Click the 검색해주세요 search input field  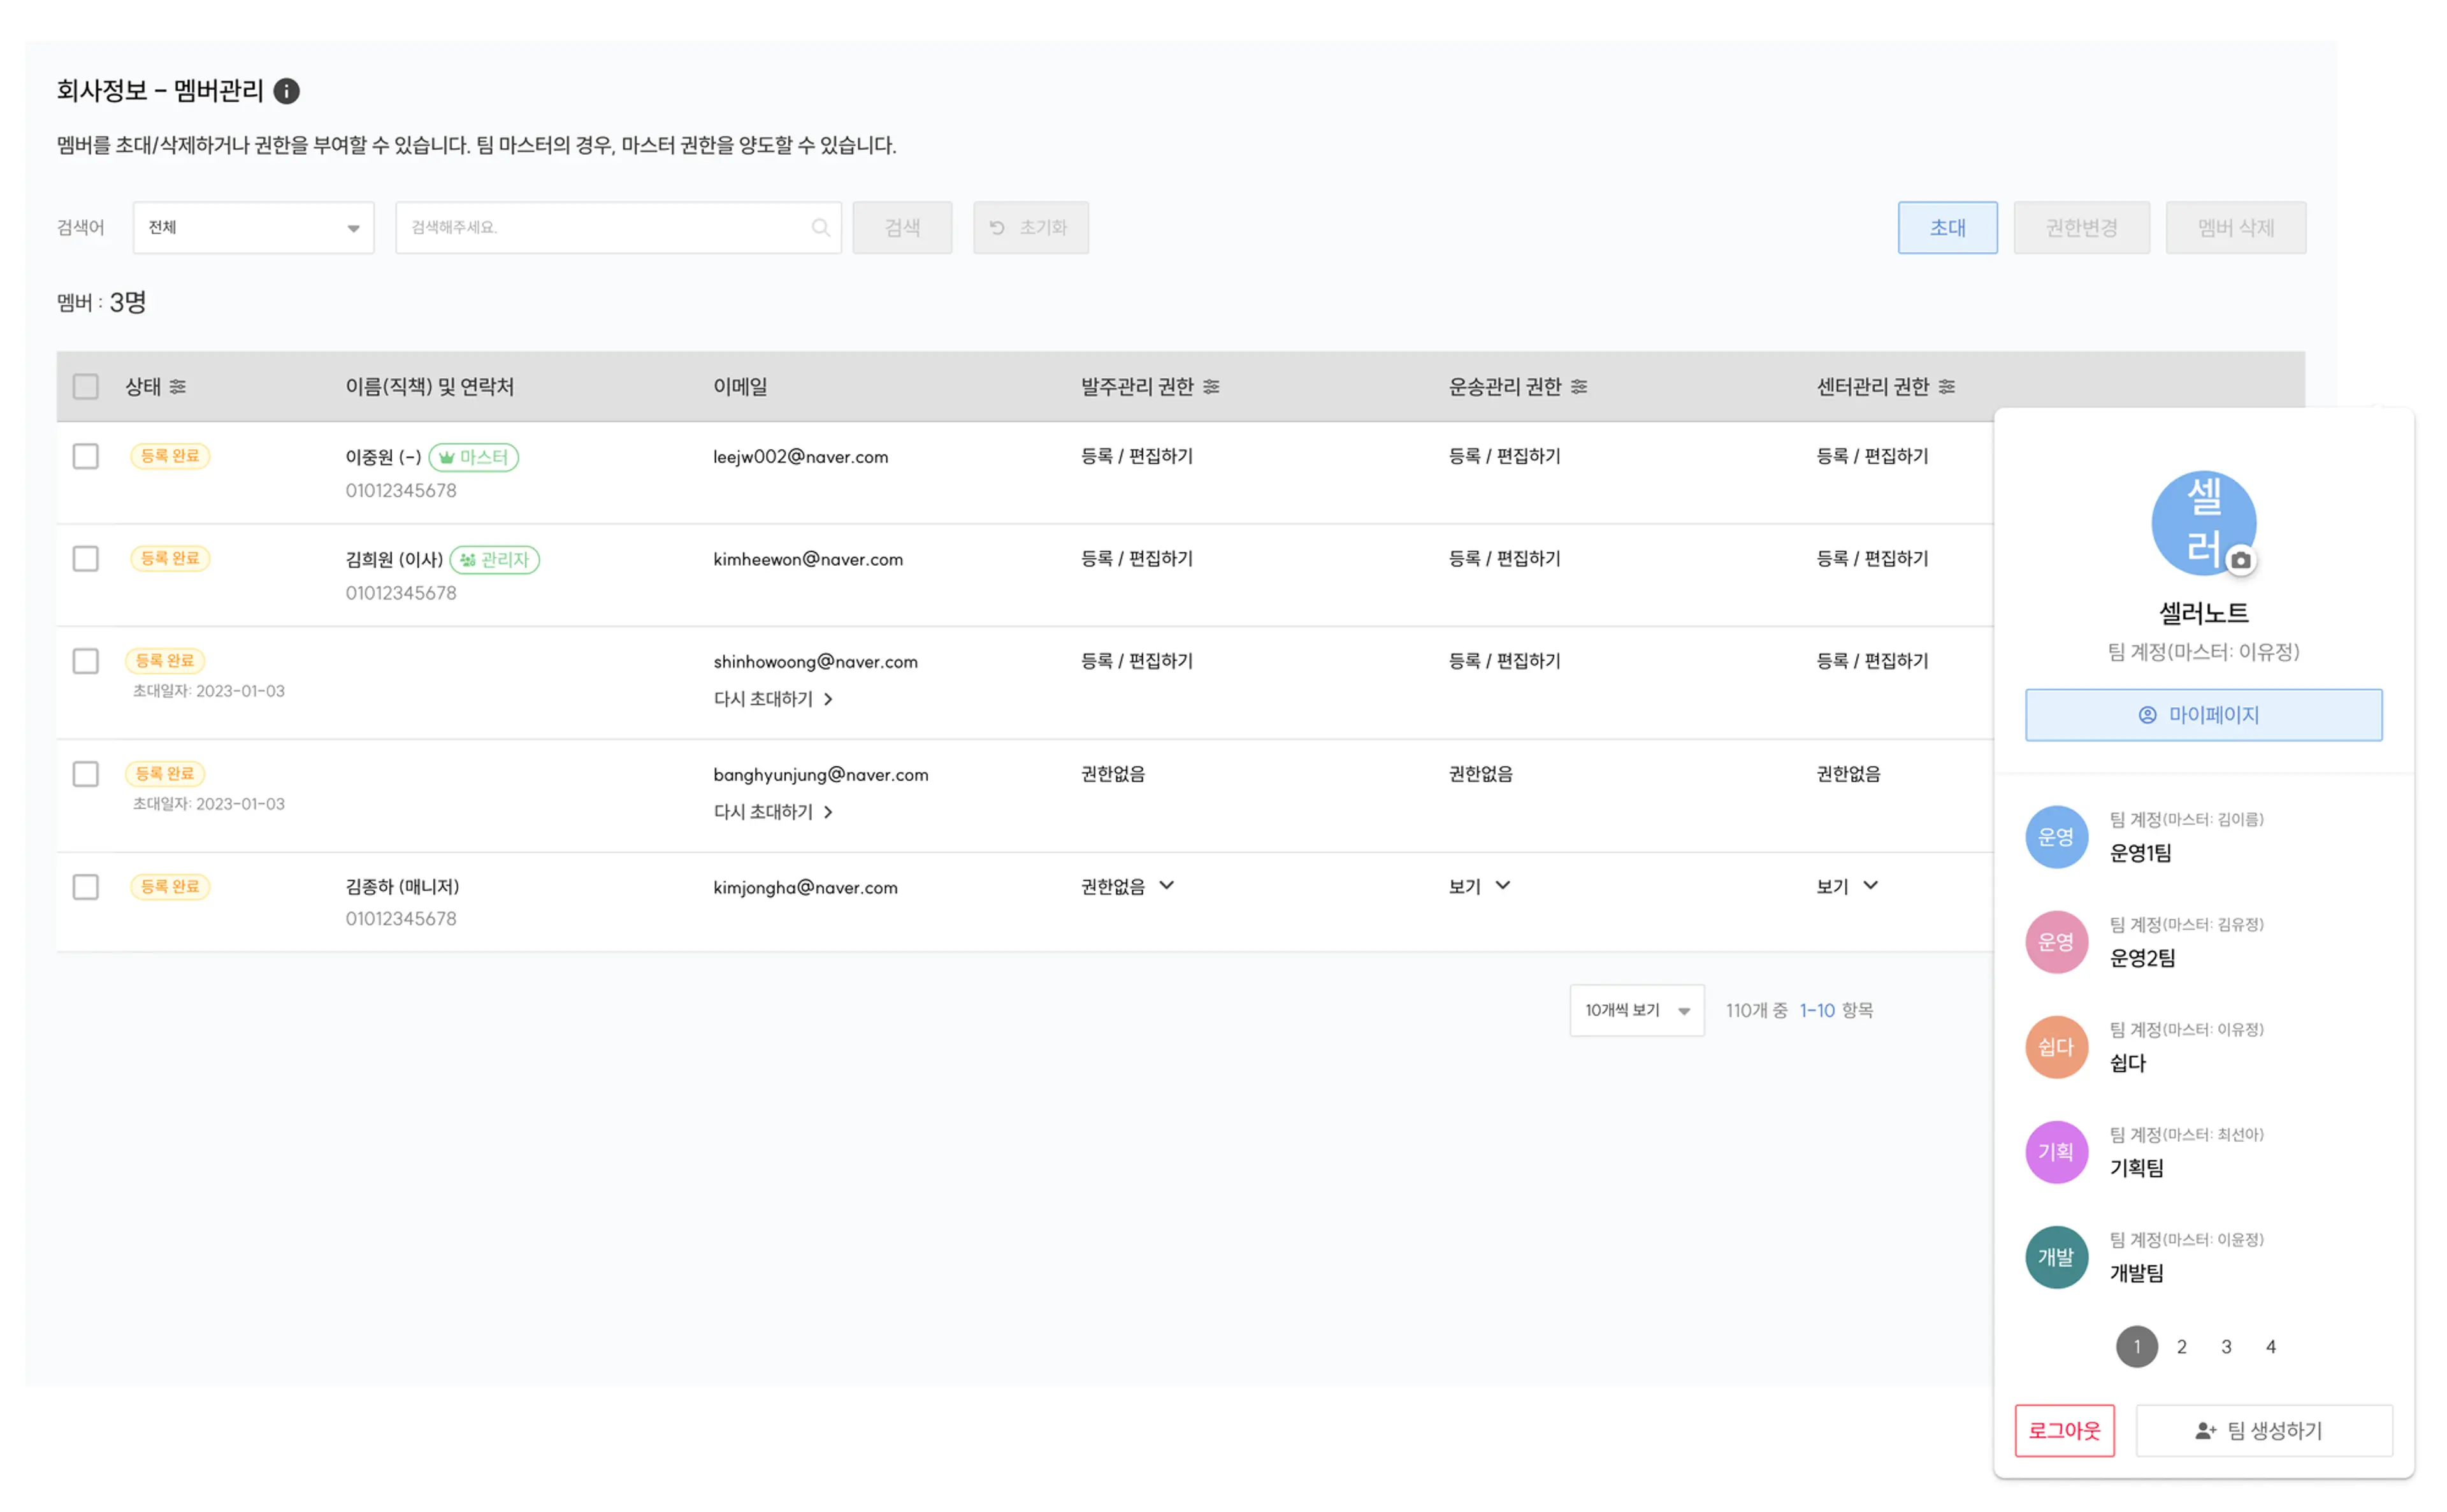coord(618,228)
